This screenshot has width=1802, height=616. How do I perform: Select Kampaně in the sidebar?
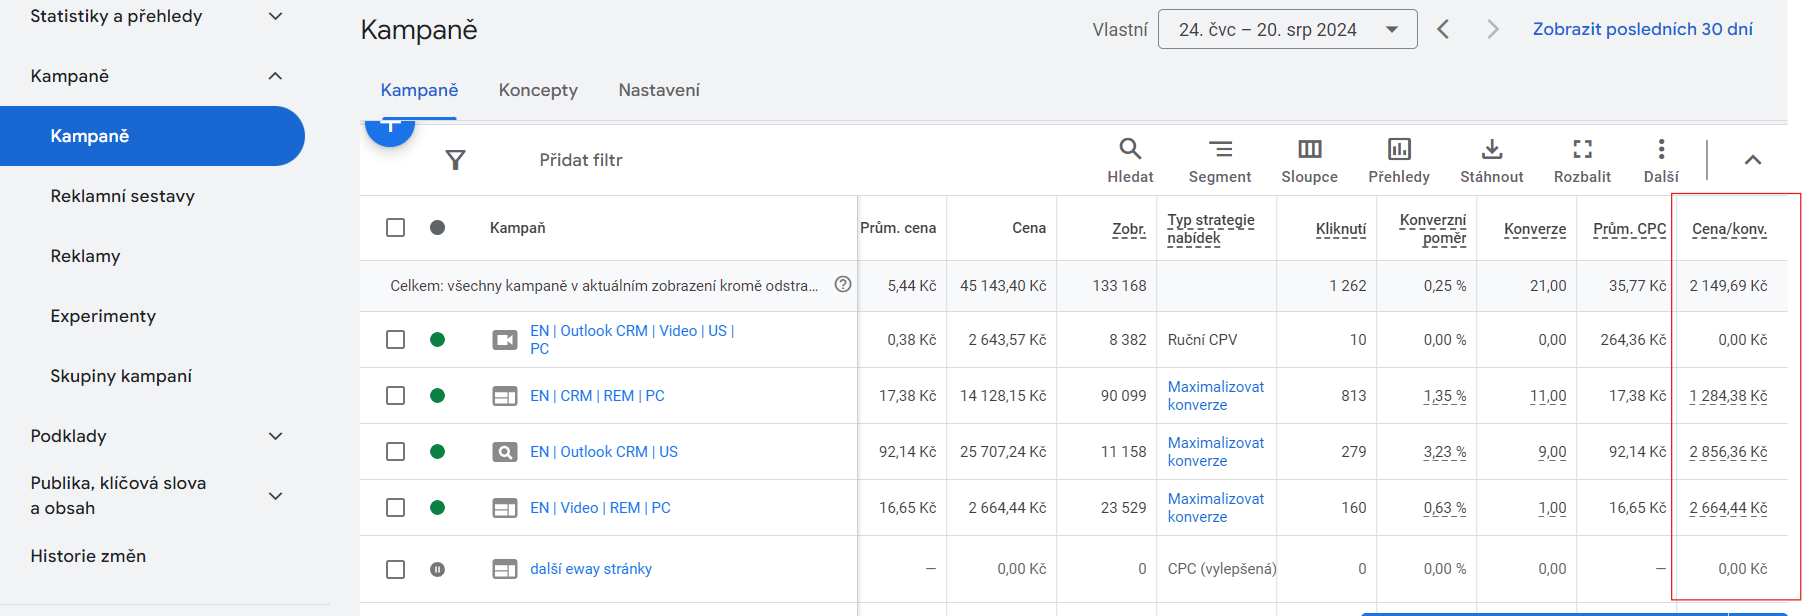point(152,136)
